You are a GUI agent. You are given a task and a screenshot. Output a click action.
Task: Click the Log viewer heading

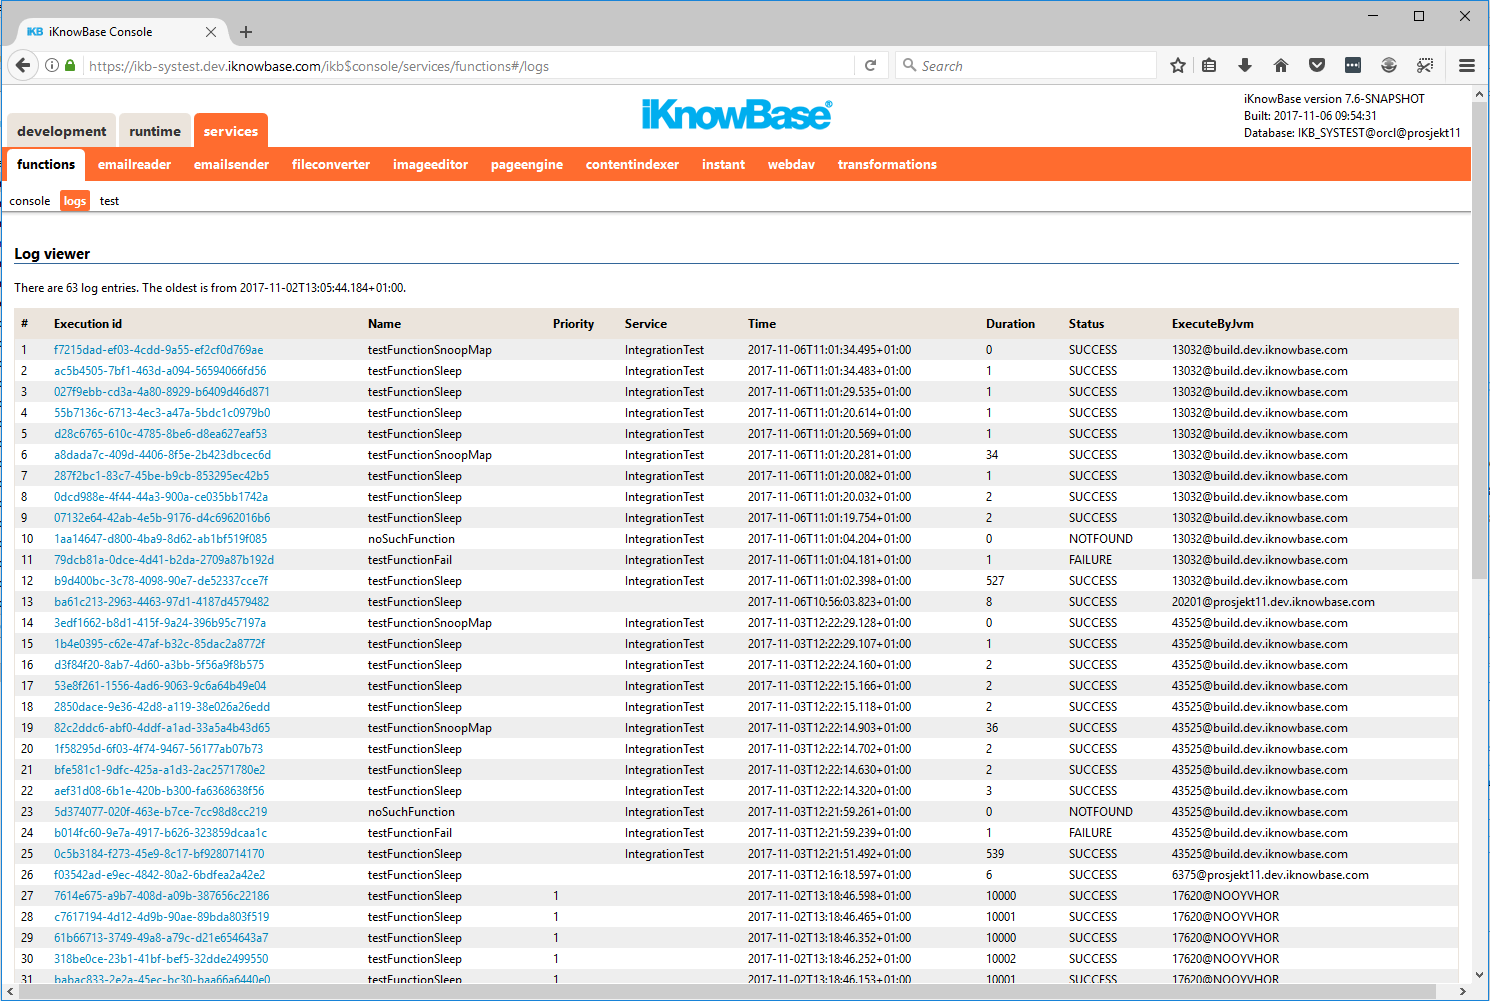pyautogui.click(x=52, y=254)
